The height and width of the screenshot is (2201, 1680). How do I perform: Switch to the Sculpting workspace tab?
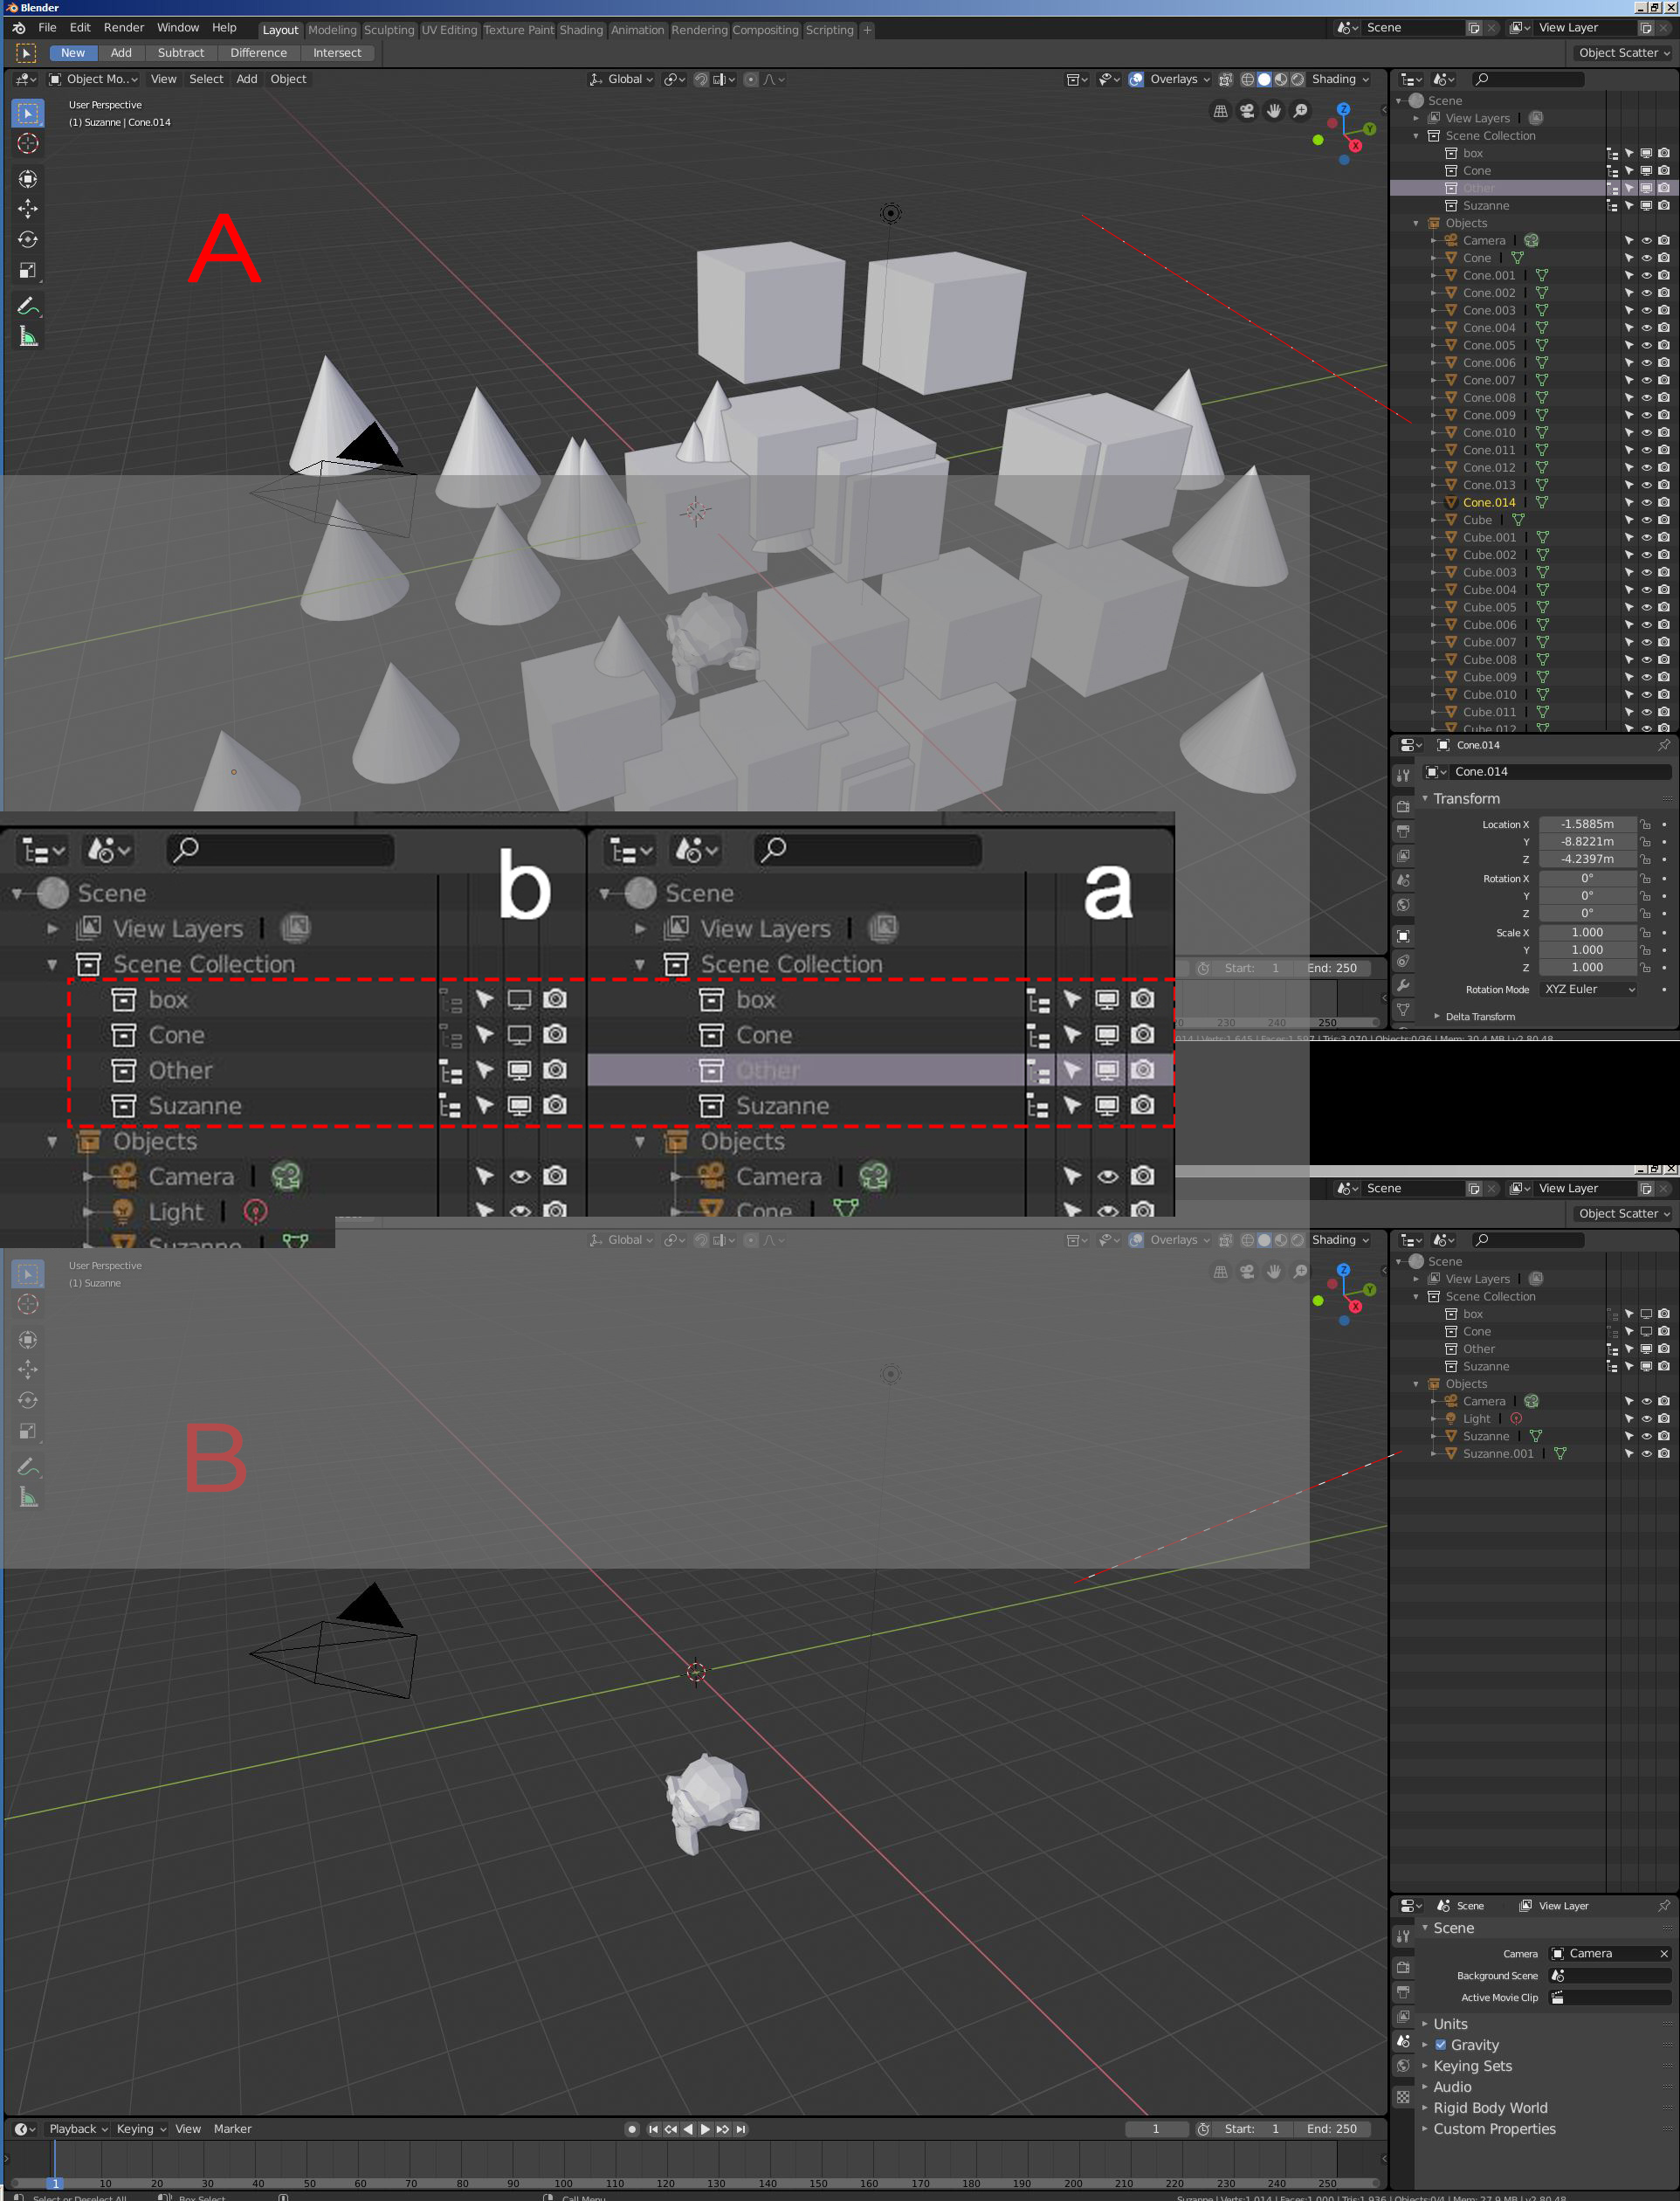[389, 30]
